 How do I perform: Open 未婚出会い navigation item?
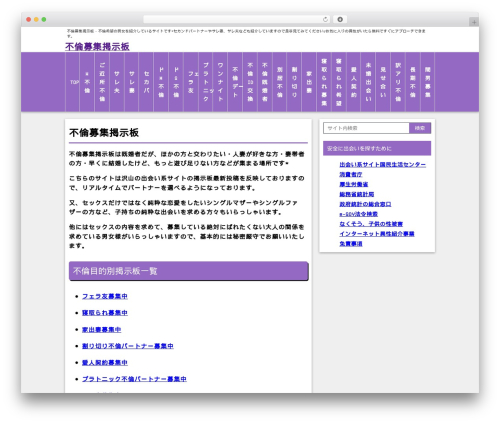pos(368,82)
